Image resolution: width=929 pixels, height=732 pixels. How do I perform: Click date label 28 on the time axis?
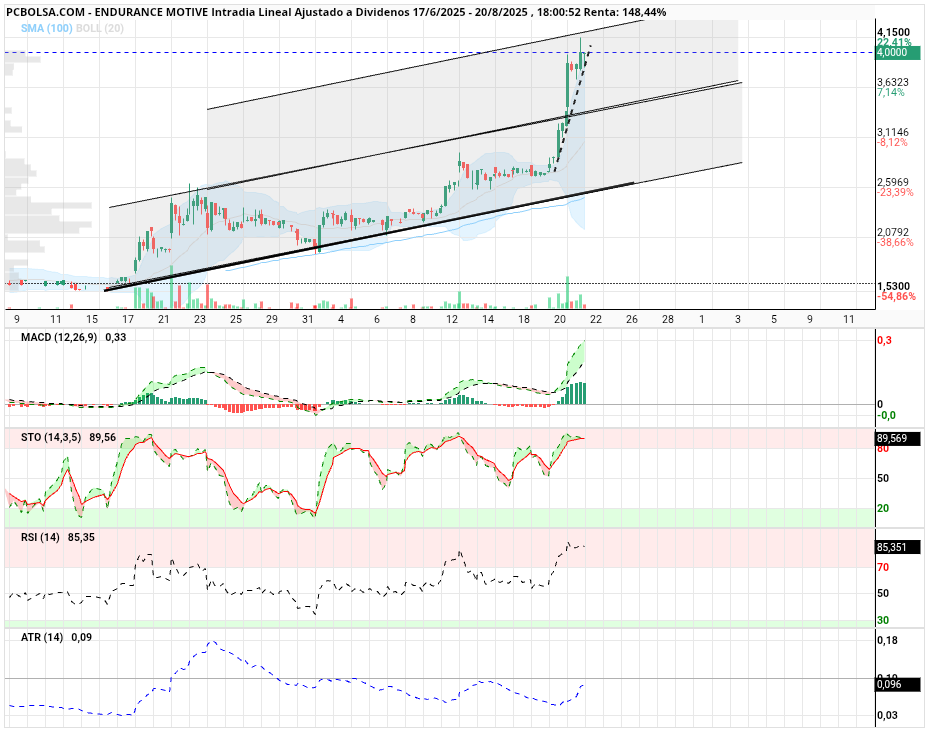668,319
